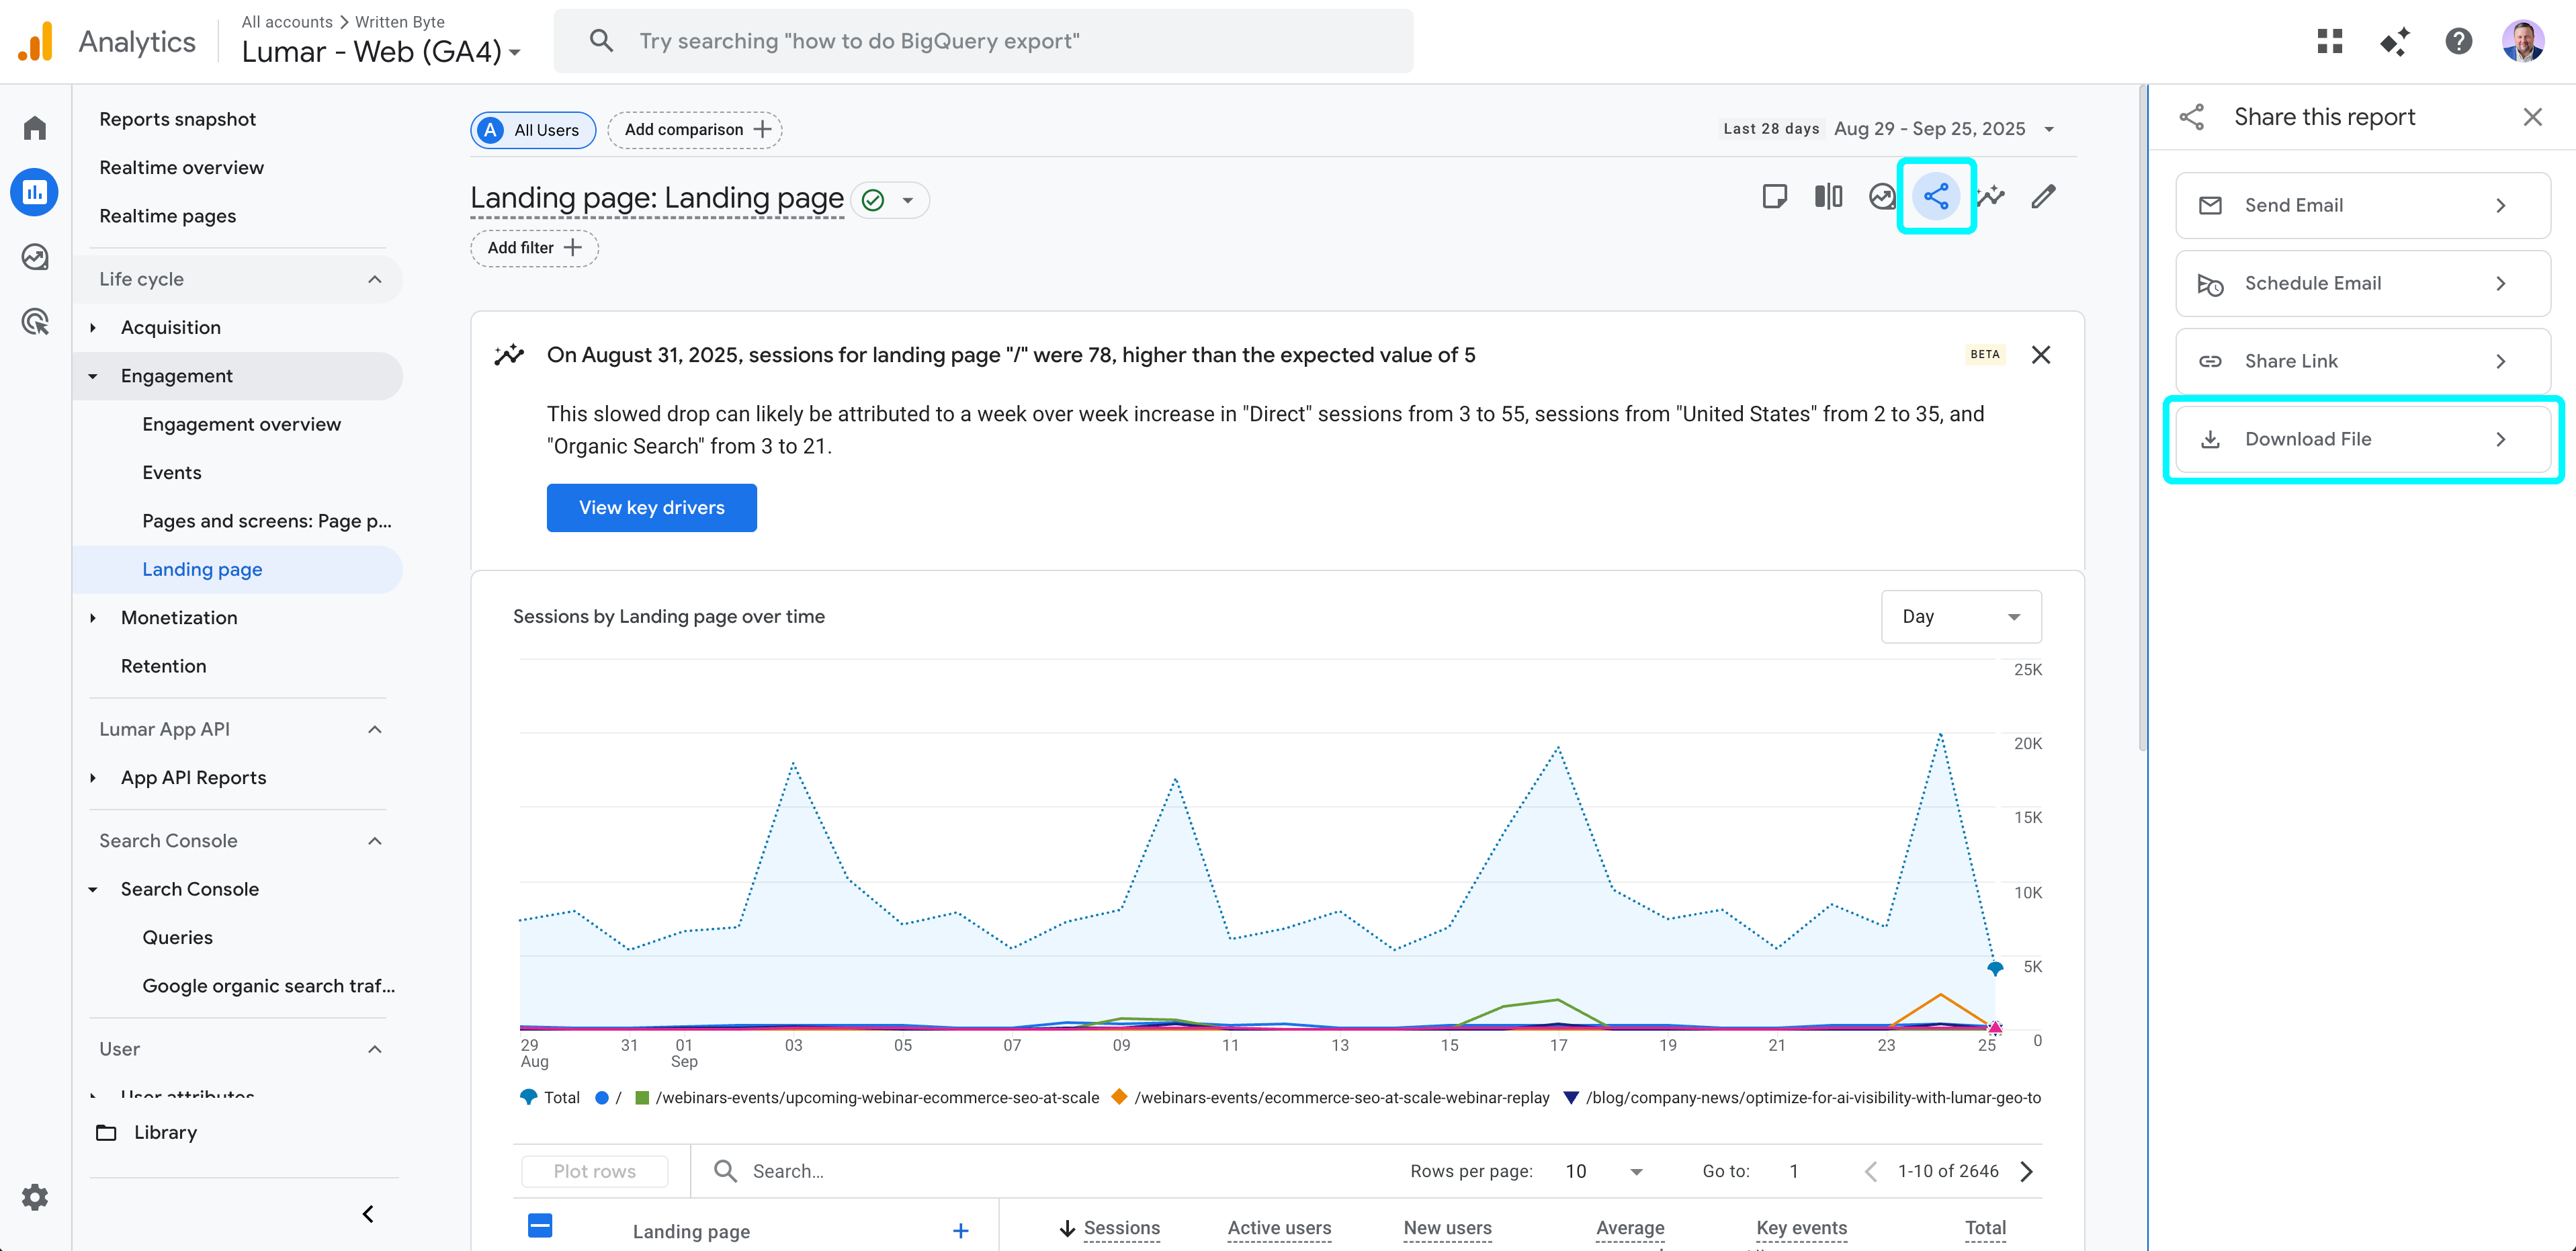Click the comparison bars icon

(1828, 196)
